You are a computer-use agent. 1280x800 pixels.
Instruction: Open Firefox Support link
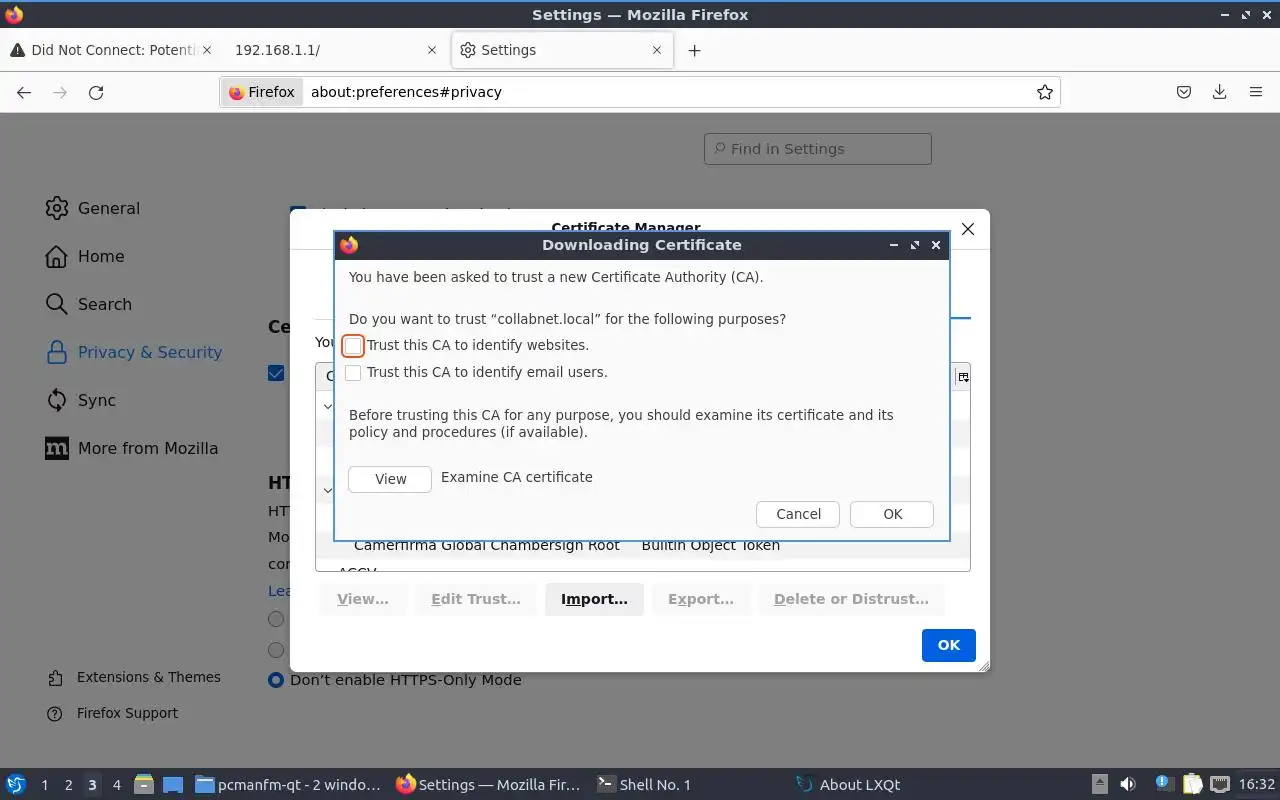[x=113, y=713]
